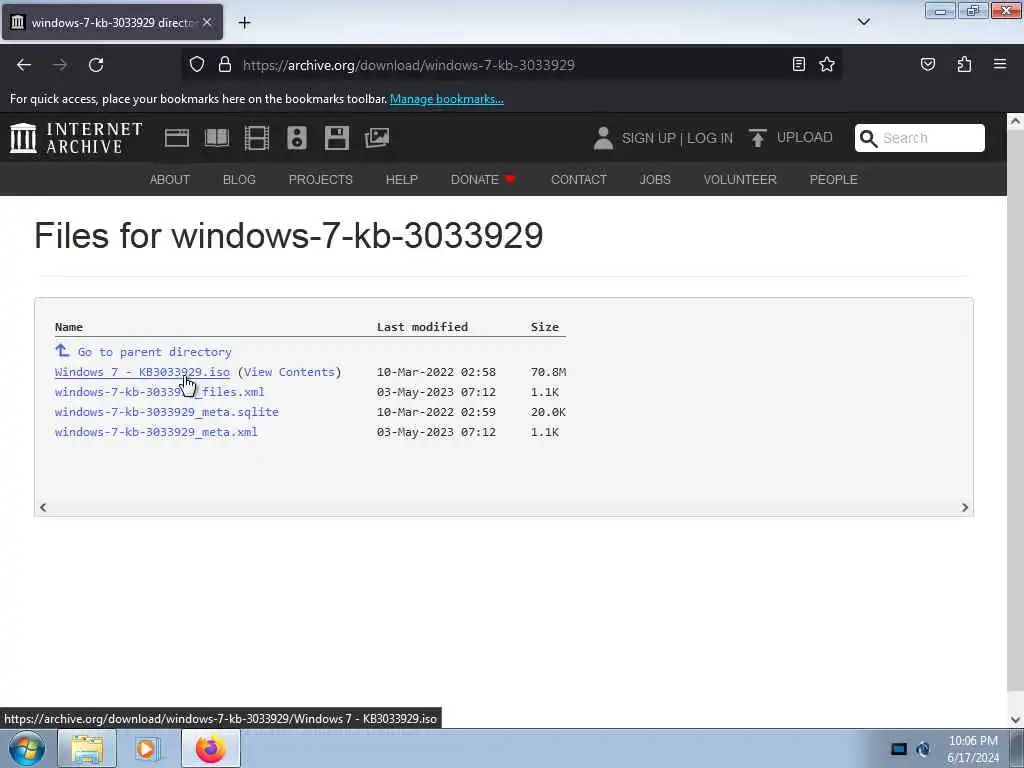
Task: Open the CONTACT menu item
Action: pos(579,180)
